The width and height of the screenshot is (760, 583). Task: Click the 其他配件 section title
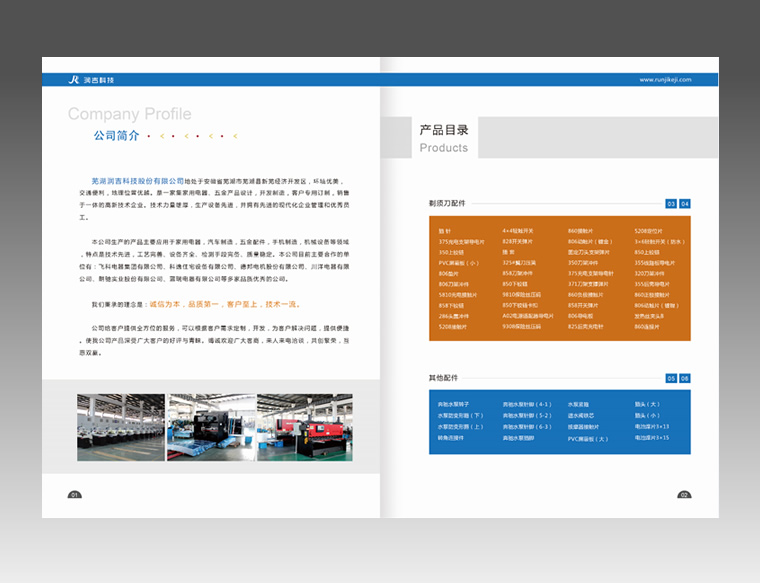[443, 378]
